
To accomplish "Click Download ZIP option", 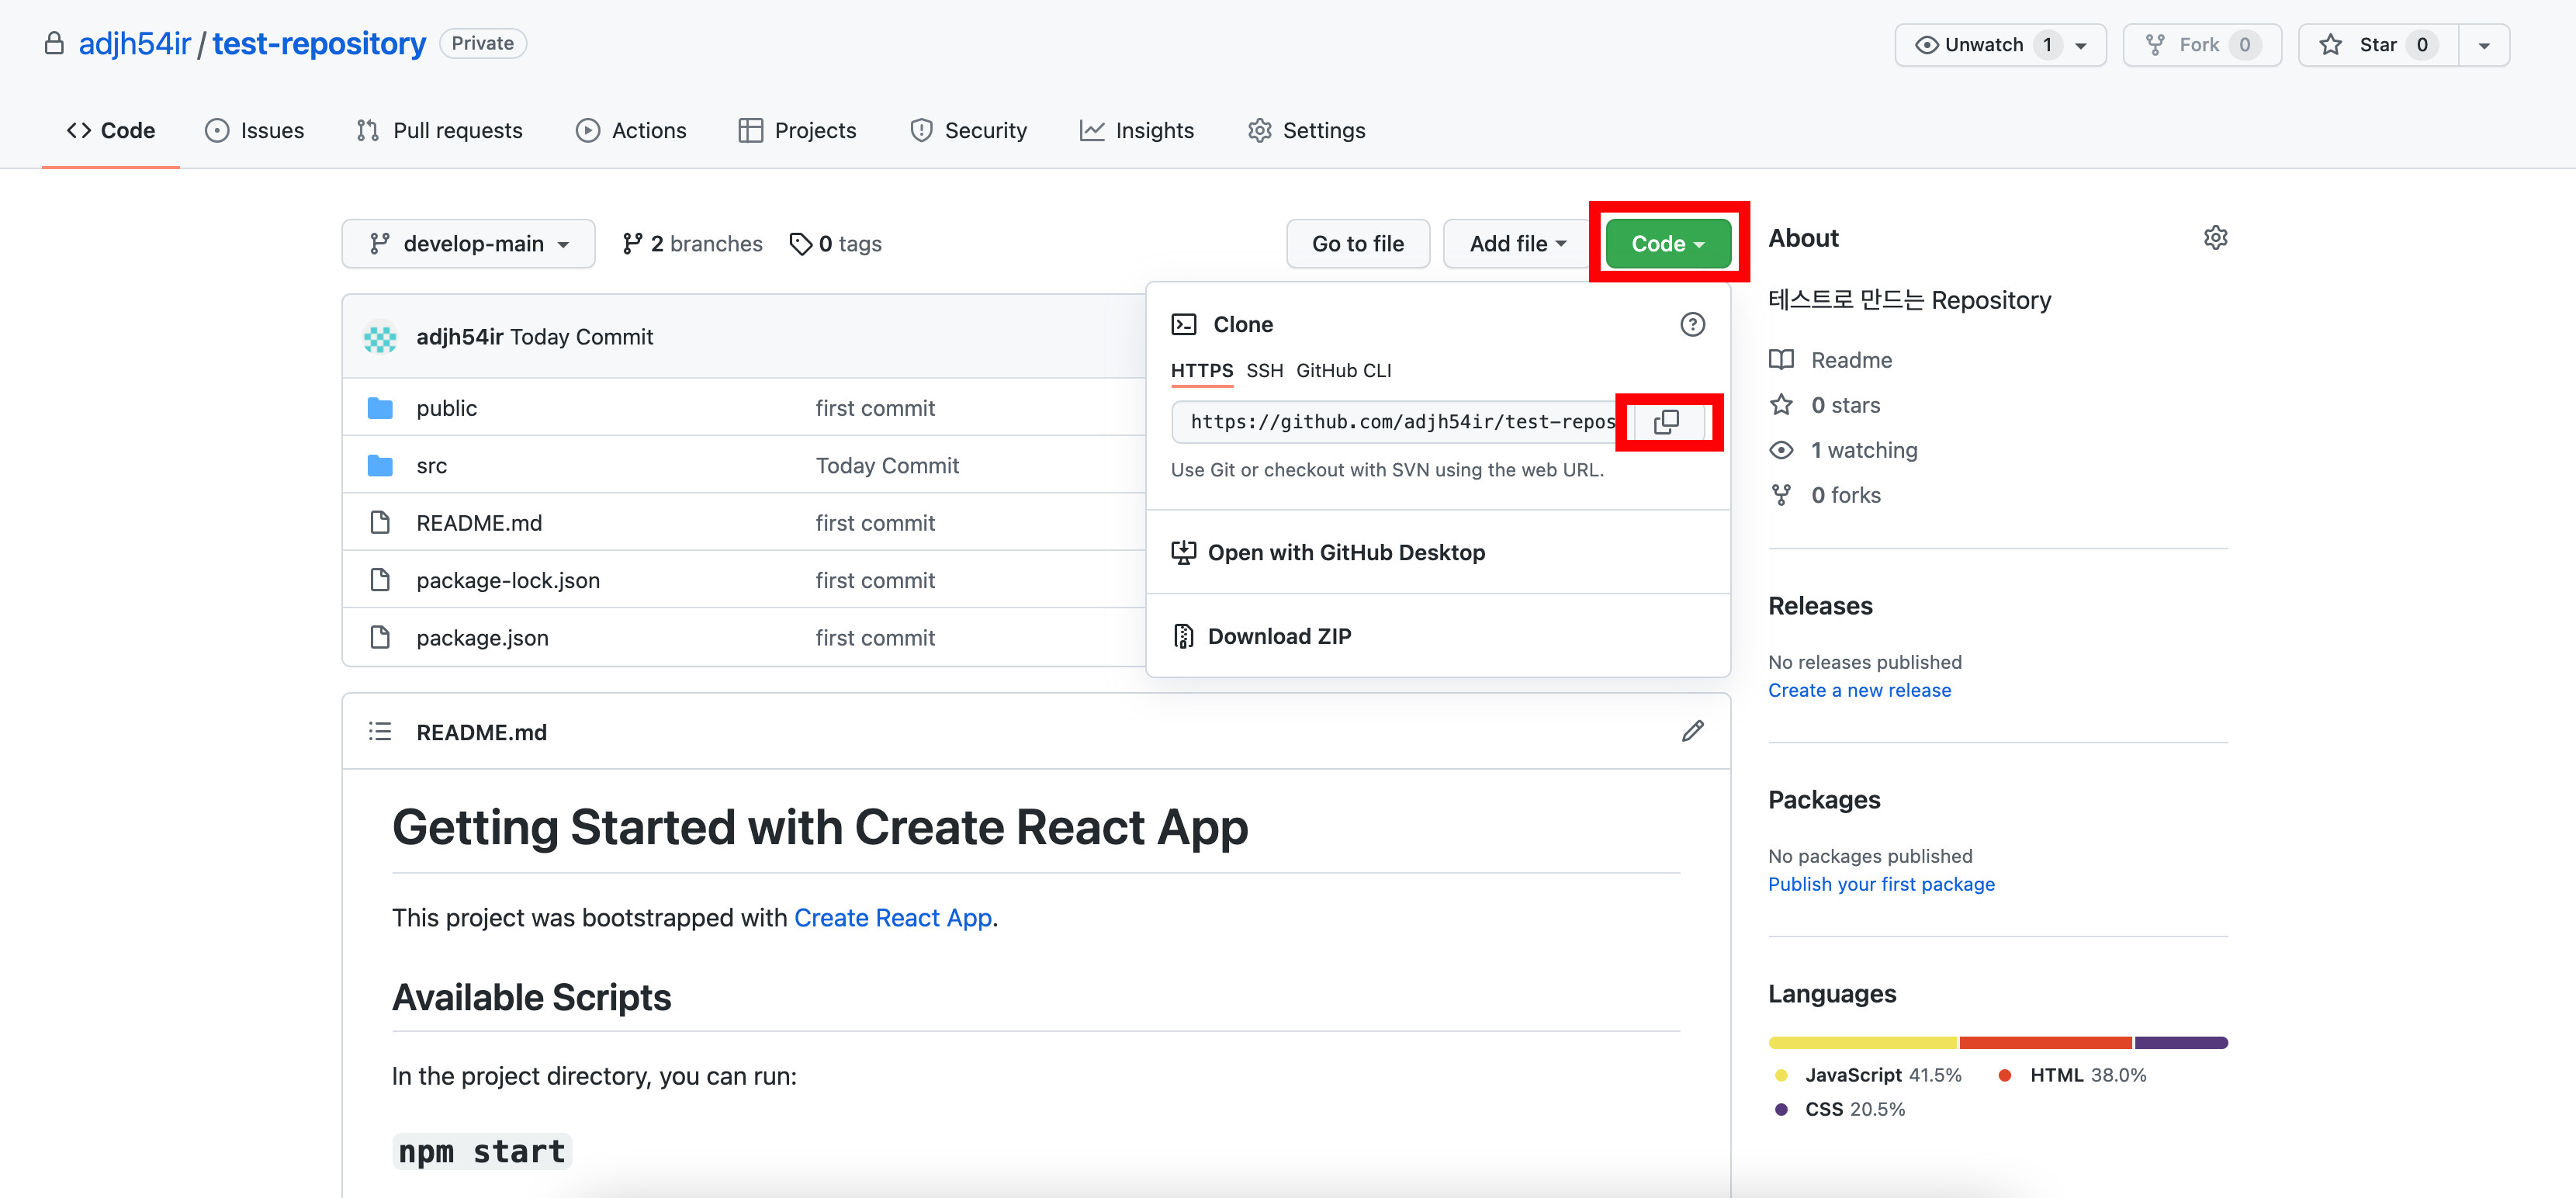I will click(1278, 636).
